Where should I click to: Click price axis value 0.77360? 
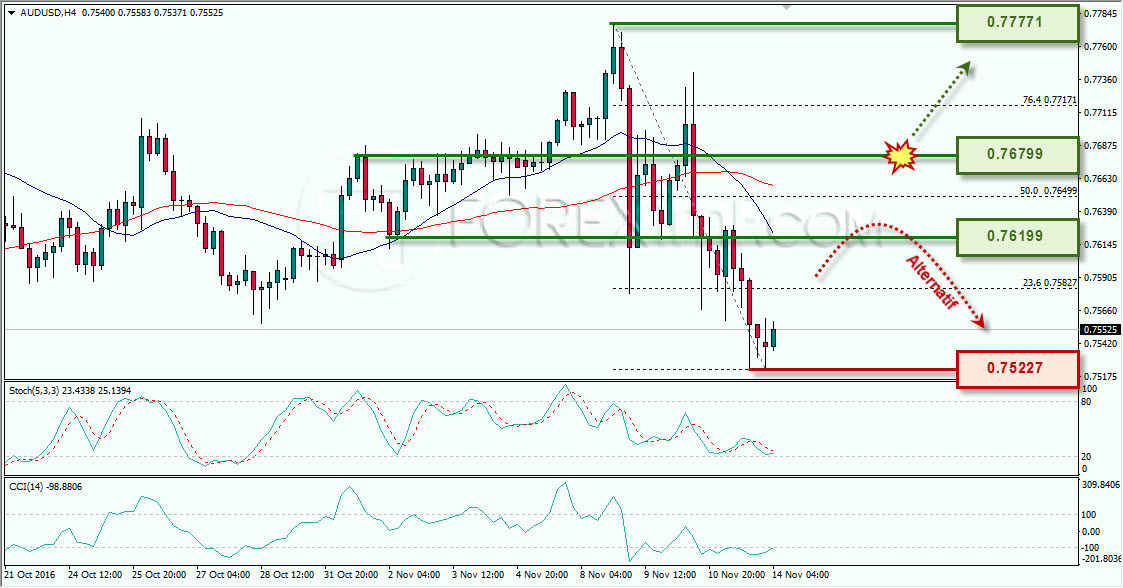pyautogui.click(x=1101, y=79)
